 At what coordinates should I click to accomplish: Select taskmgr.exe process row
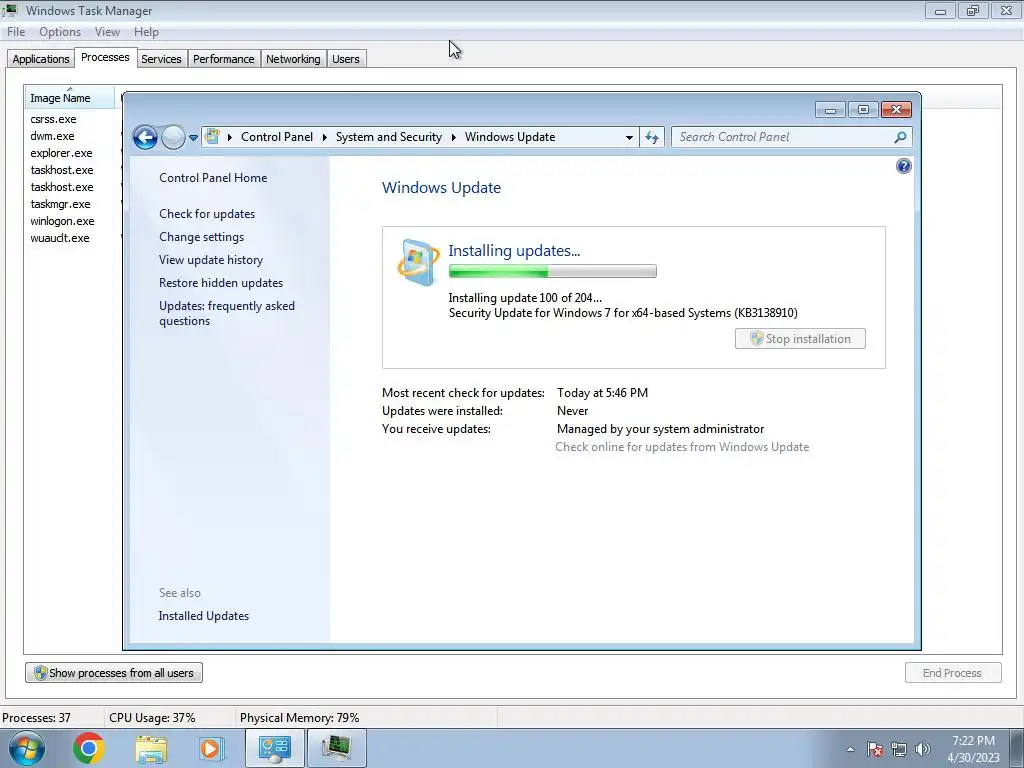[x=60, y=204]
